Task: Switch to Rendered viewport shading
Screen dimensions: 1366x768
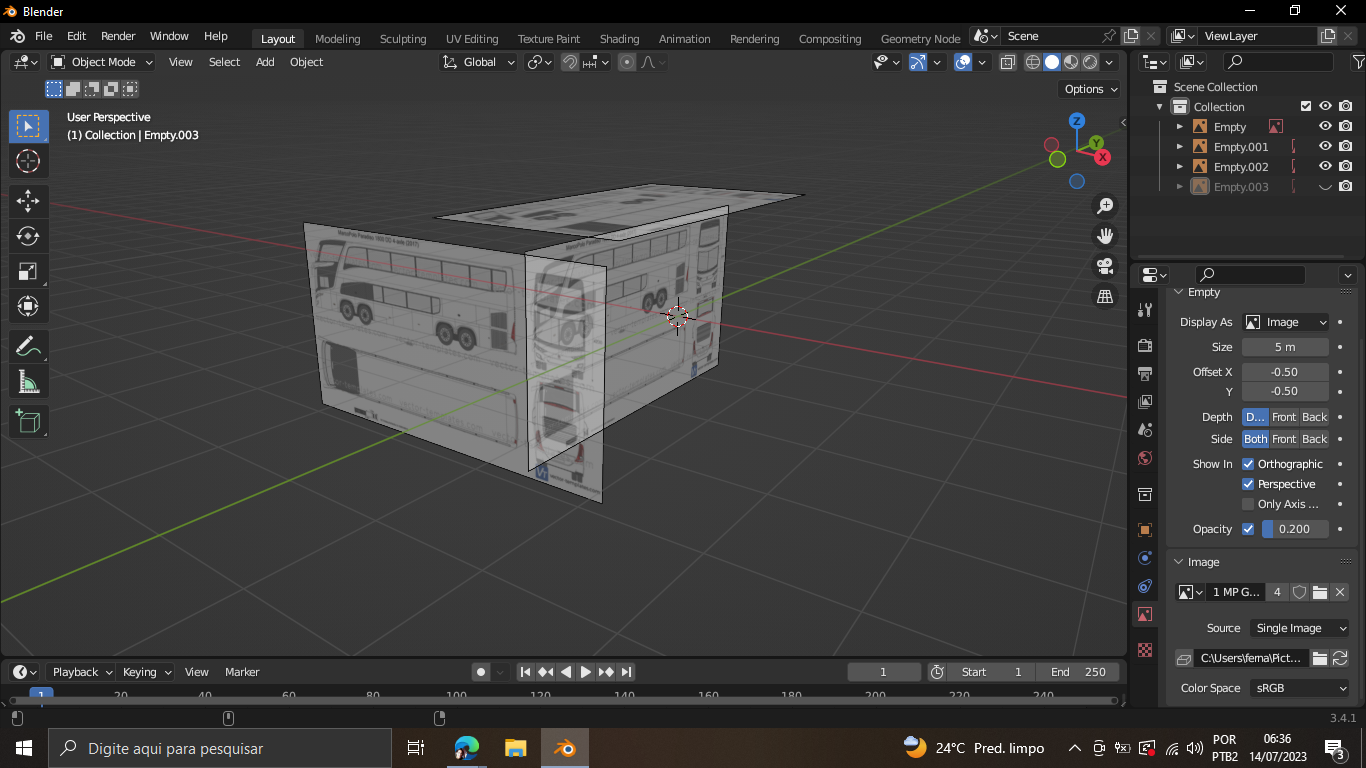Action: click(x=1090, y=62)
